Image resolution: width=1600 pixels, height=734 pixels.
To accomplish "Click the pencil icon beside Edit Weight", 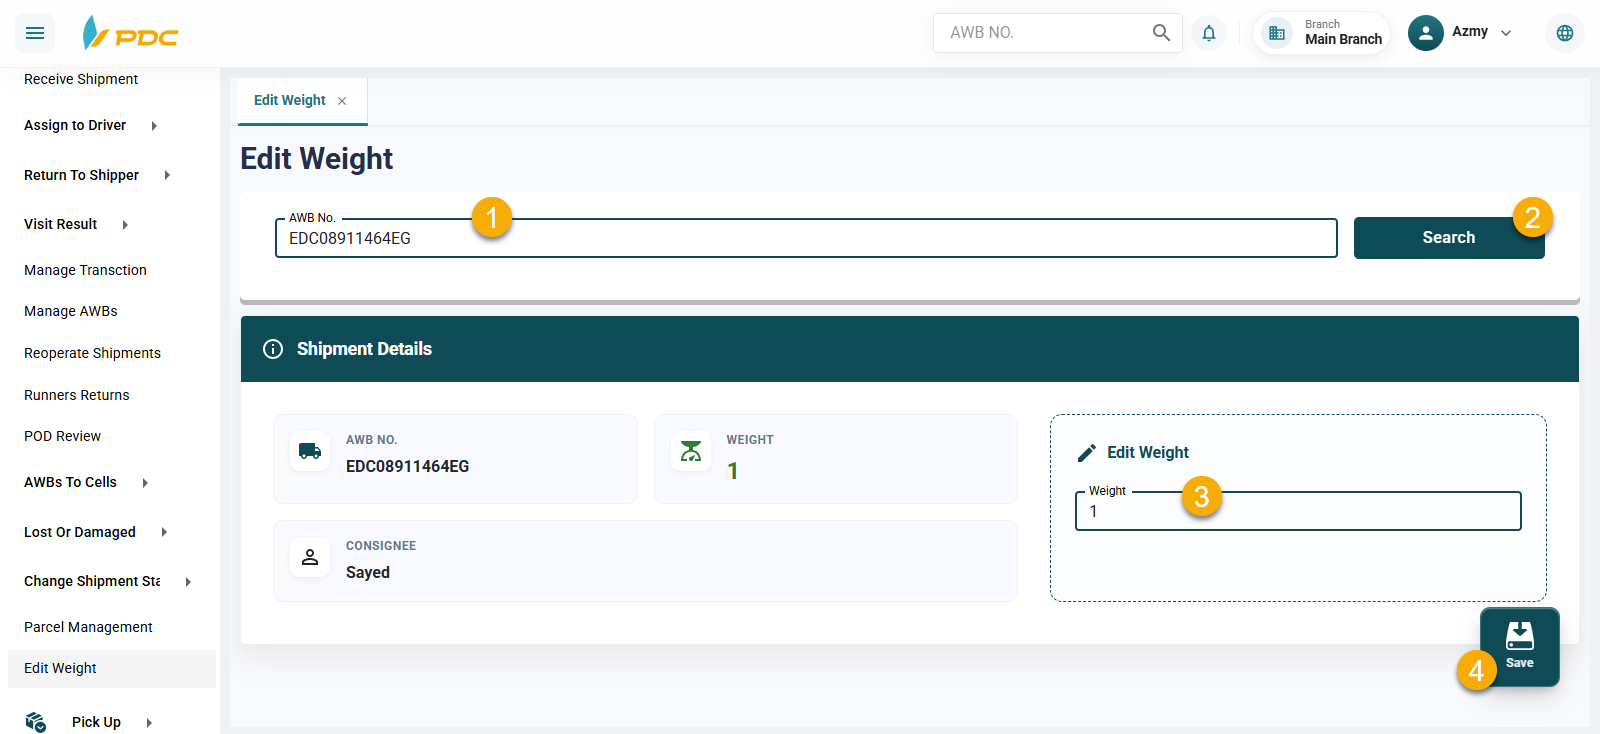I will click(x=1087, y=453).
